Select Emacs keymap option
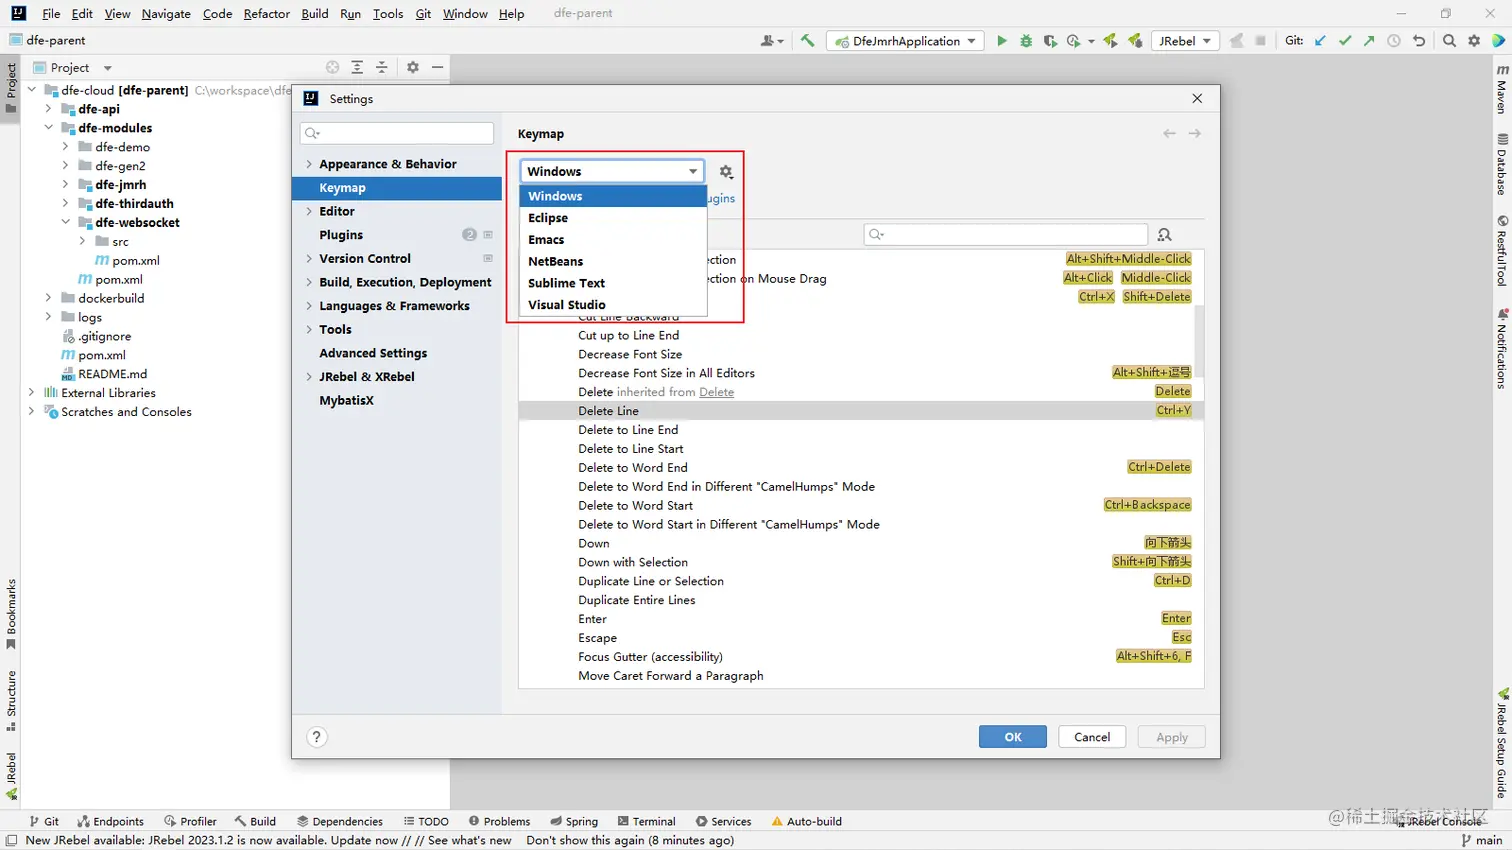The image size is (1512, 850). (x=613, y=240)
